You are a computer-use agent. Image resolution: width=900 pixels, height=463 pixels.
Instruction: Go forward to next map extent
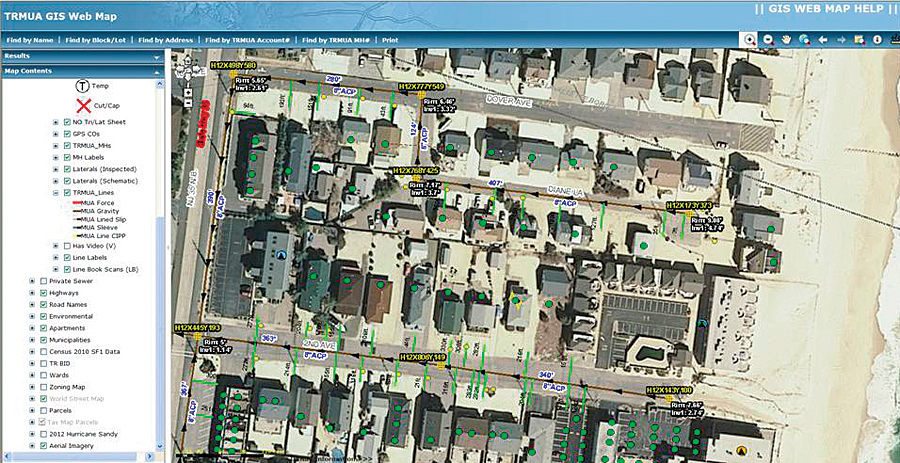tap(841, 40)
